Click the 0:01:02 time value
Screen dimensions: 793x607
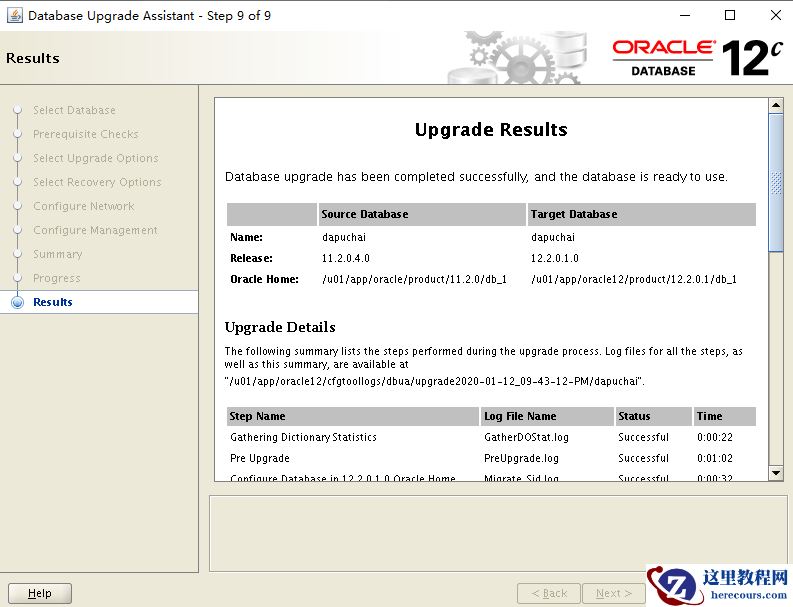pyautogui.click(x=715, y=458)
